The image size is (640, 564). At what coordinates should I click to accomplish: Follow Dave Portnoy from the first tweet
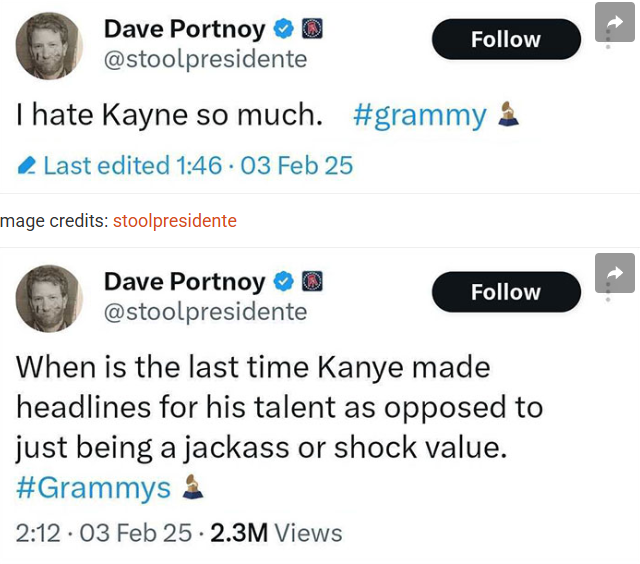coord(506,40)
